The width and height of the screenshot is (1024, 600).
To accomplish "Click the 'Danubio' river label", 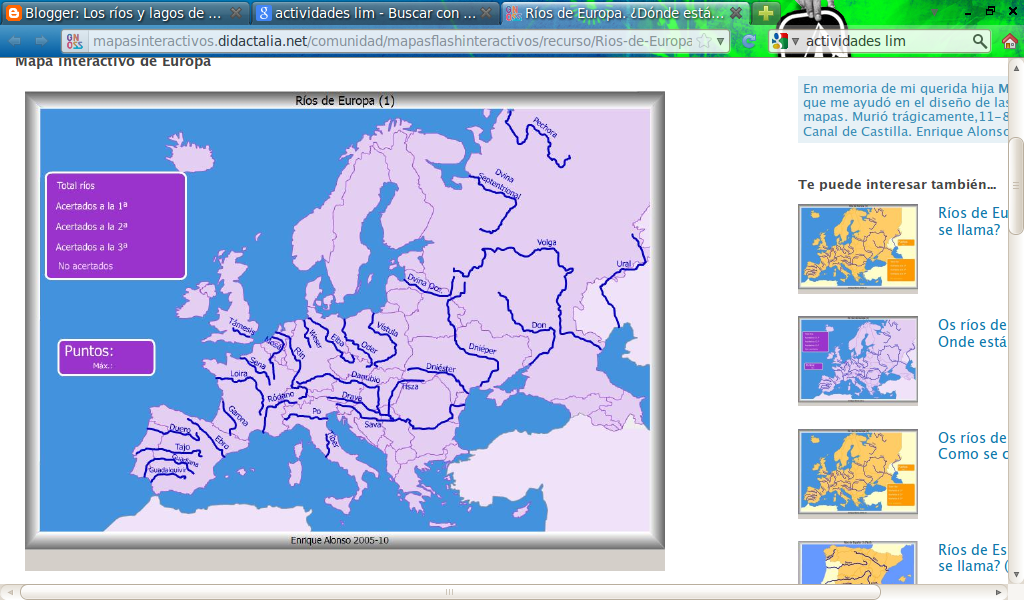I will click(x=366, y=377).
